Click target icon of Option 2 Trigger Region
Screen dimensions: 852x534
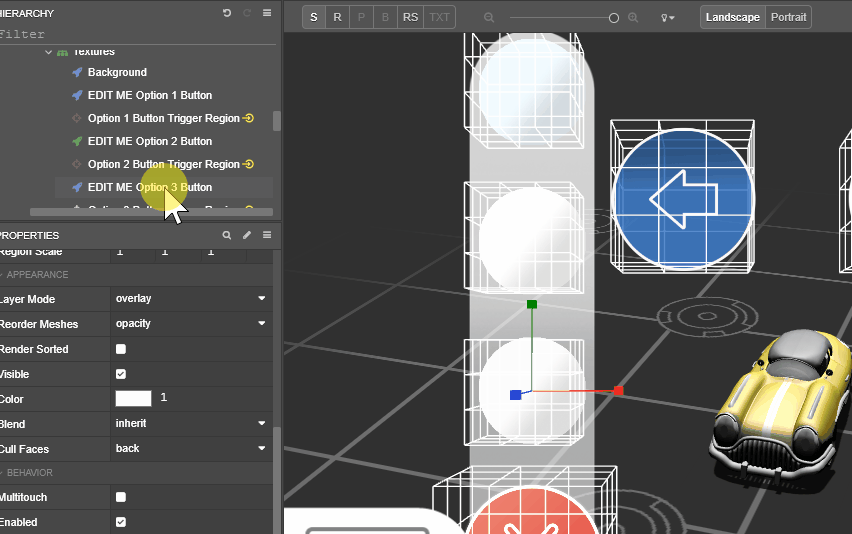point(77,164)
